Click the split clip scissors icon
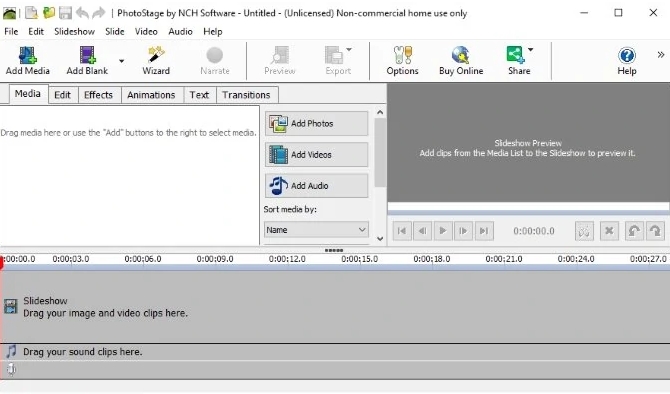Viewport: 670px width, 394px height. [584, 231]
